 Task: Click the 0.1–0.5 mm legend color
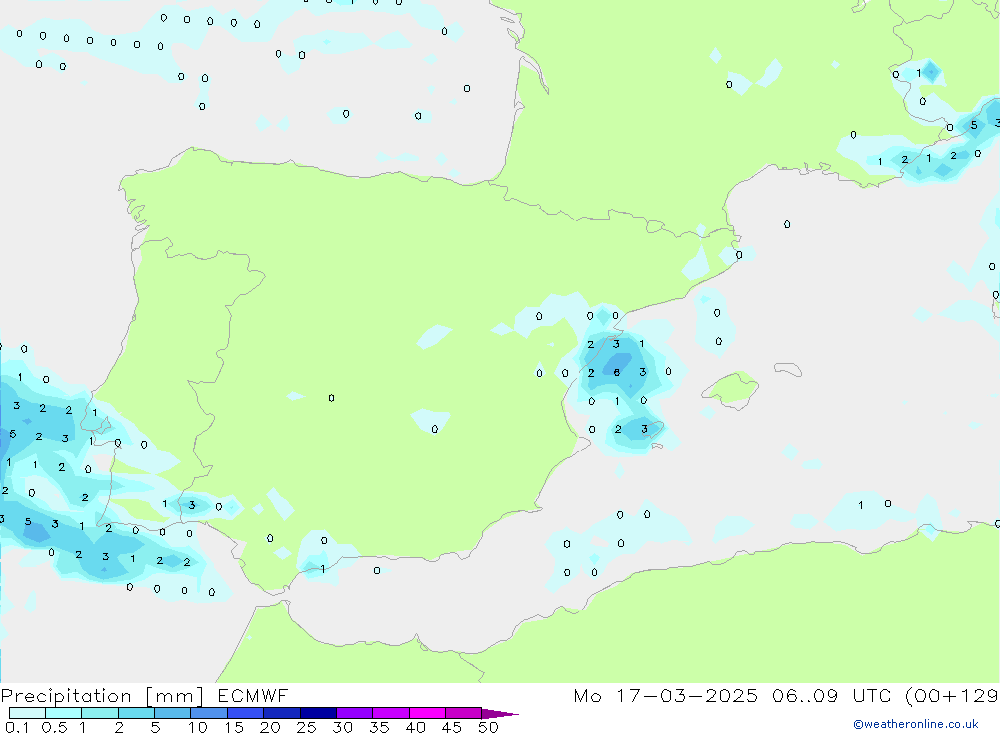pos(27,713)
